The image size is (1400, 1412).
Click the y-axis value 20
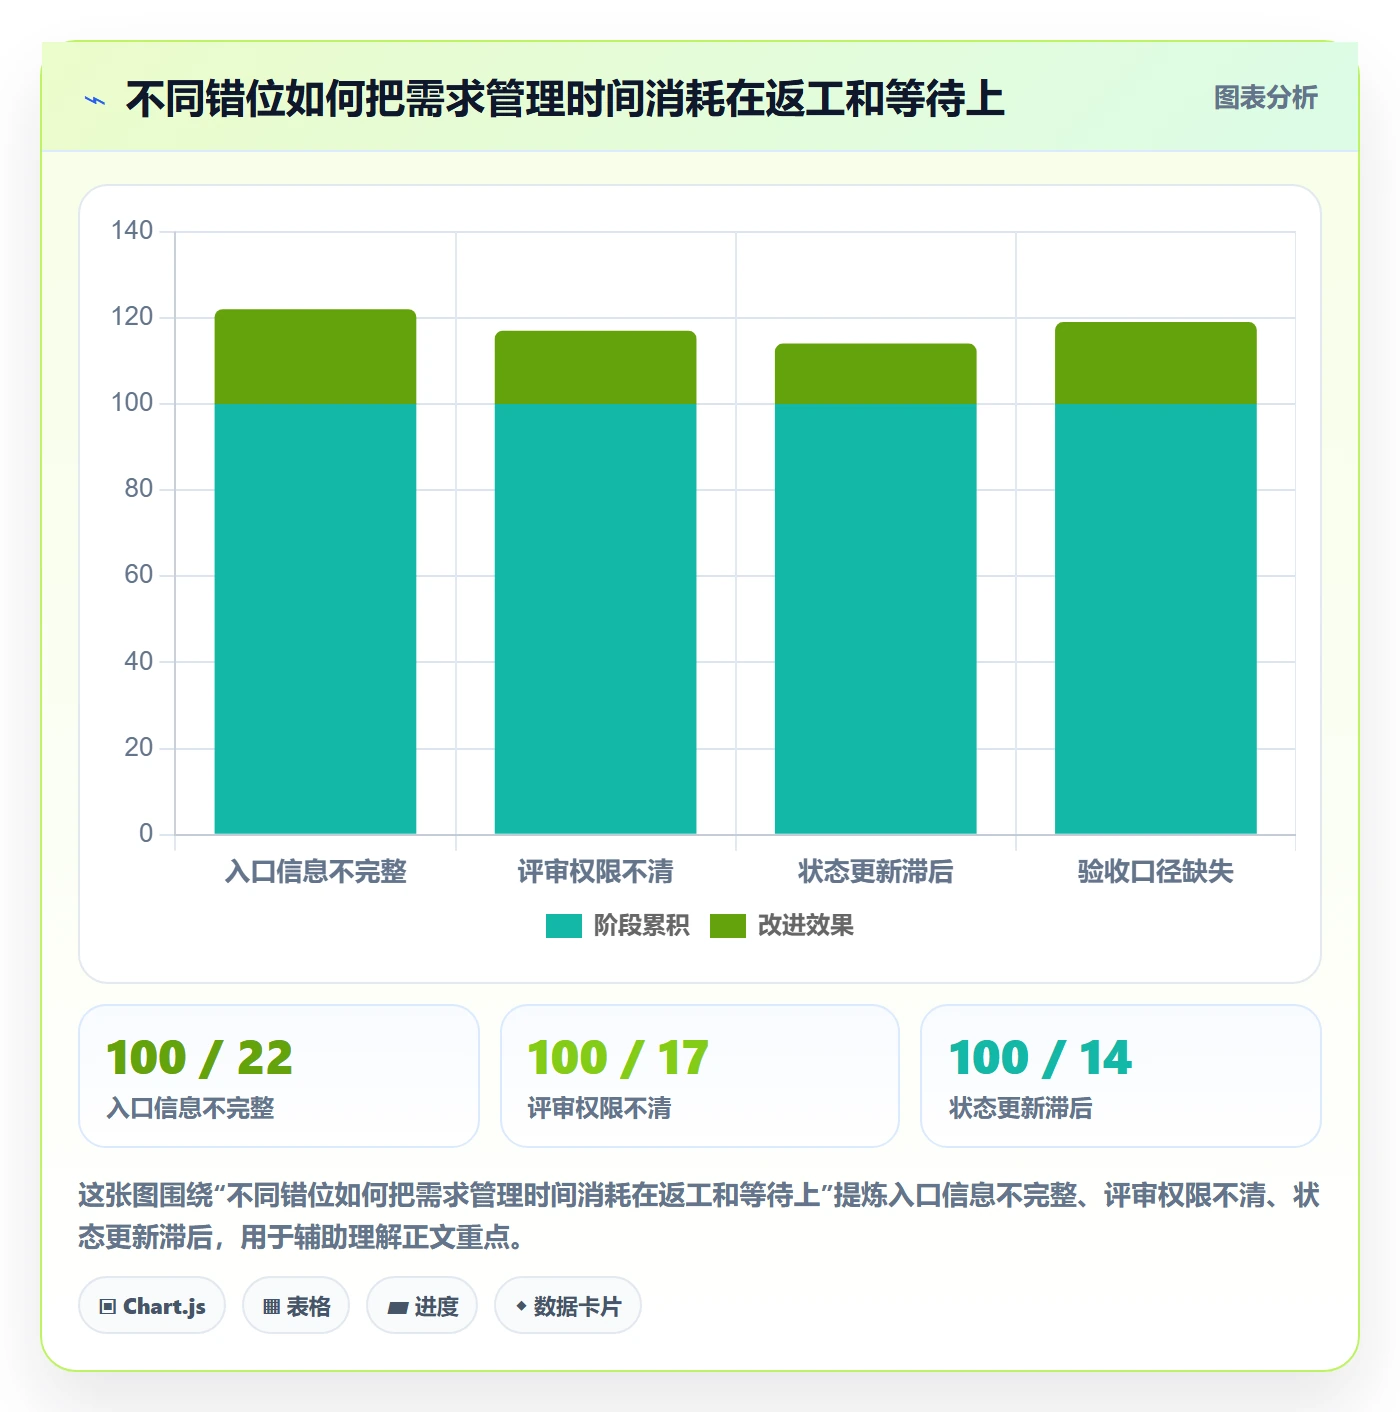click(139, 747)
